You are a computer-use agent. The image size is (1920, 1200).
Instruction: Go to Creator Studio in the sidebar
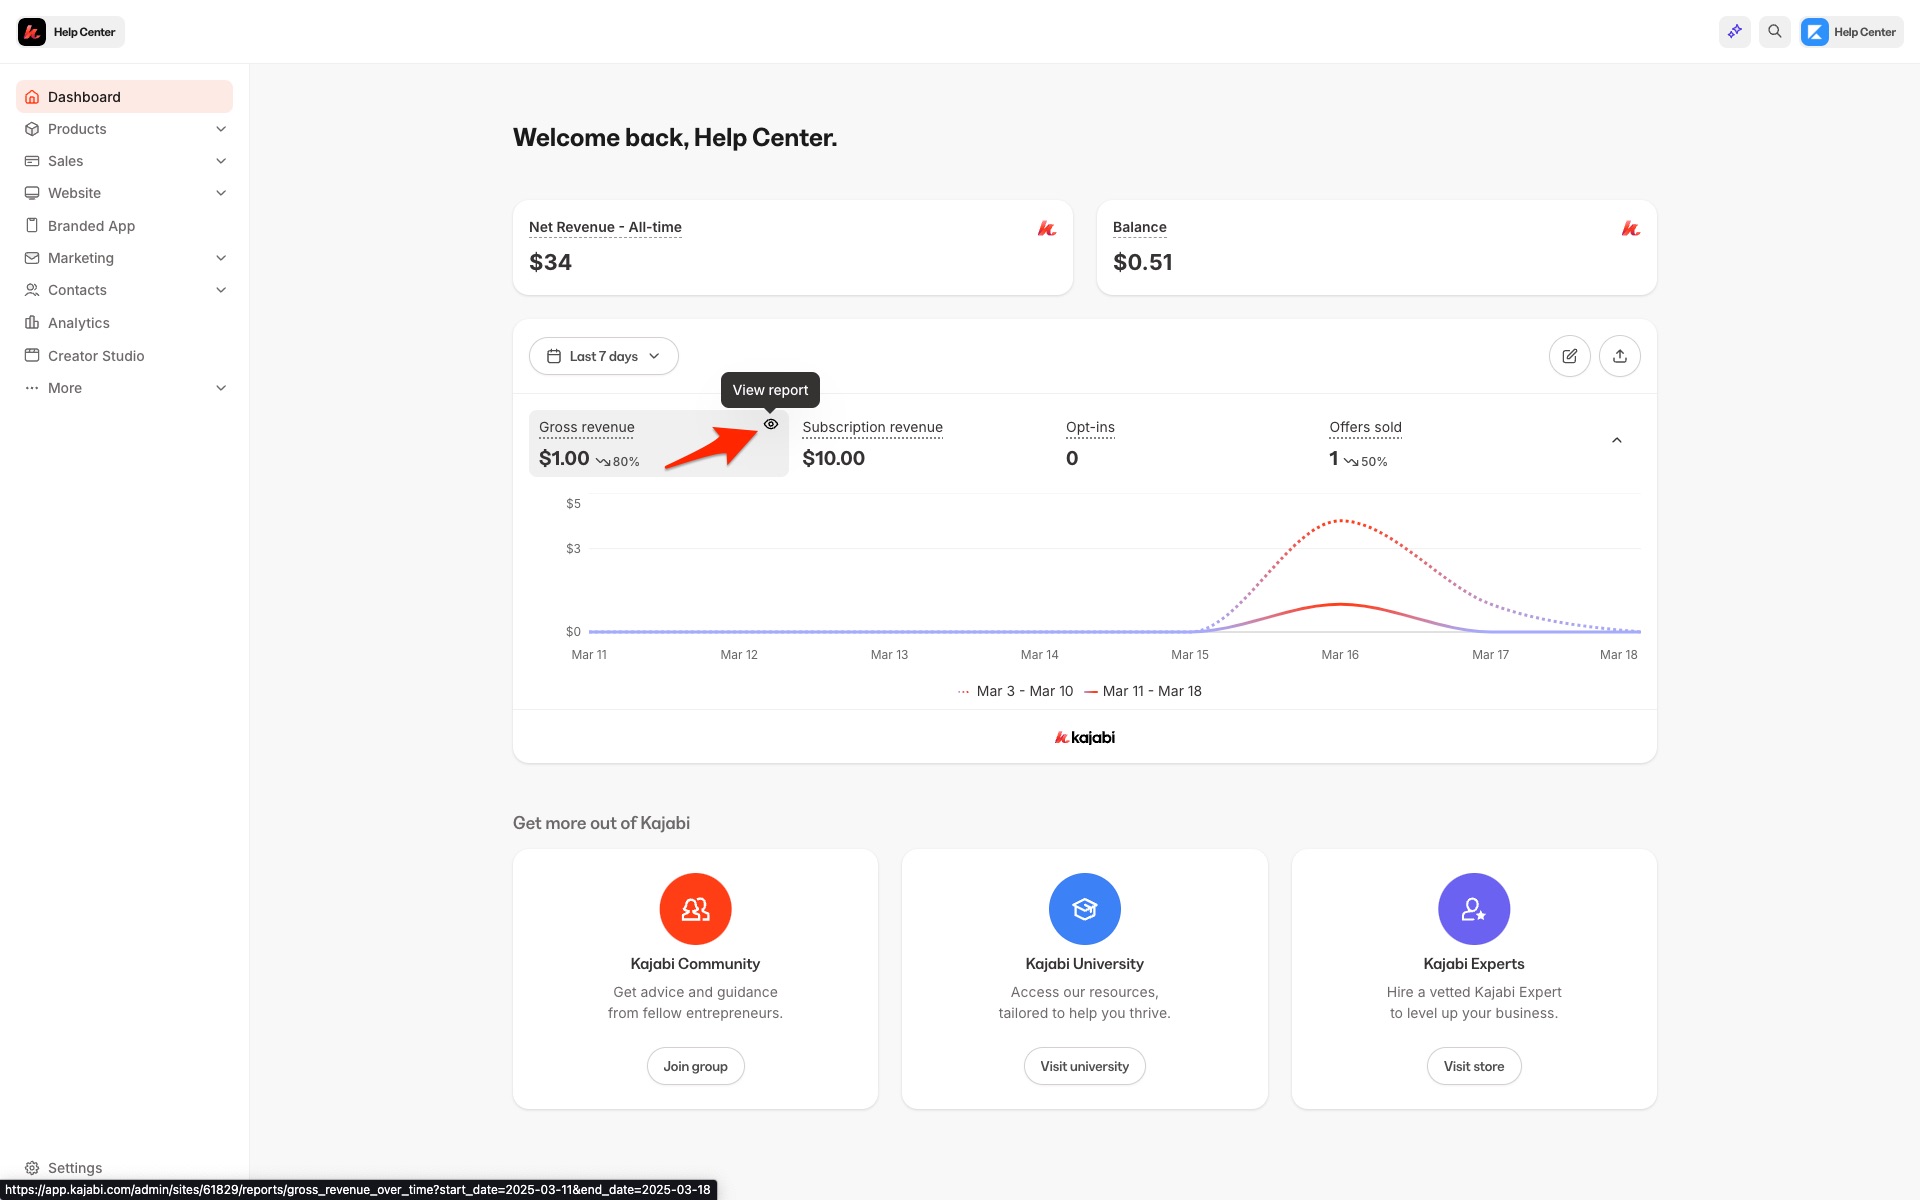pyautogui.click(x=96, y=356)
